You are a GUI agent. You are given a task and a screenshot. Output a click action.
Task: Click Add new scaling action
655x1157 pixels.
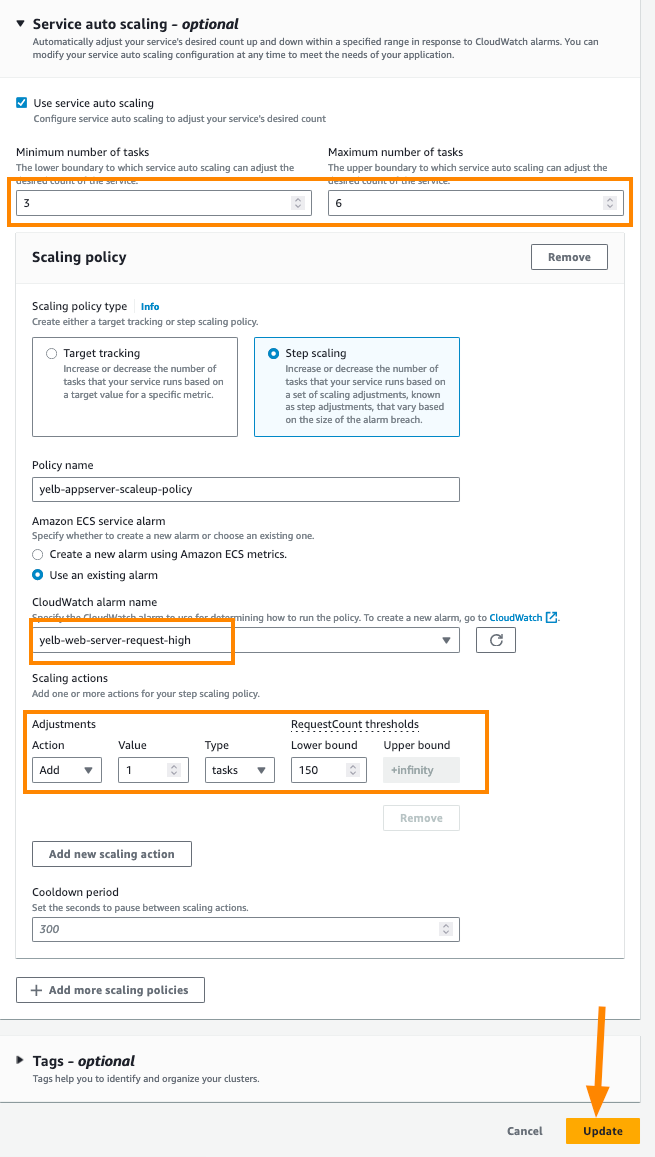point(111,853)
